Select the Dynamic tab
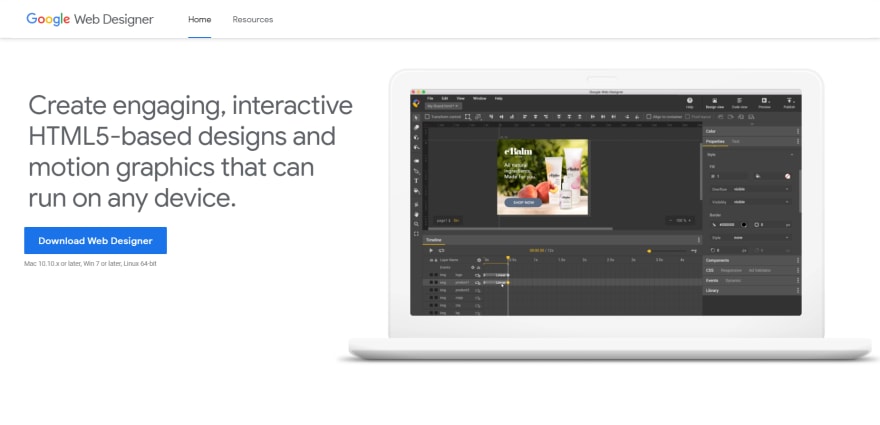Image resolution: width=880 pixels, height=425 pixels. (x=733, y=281)
